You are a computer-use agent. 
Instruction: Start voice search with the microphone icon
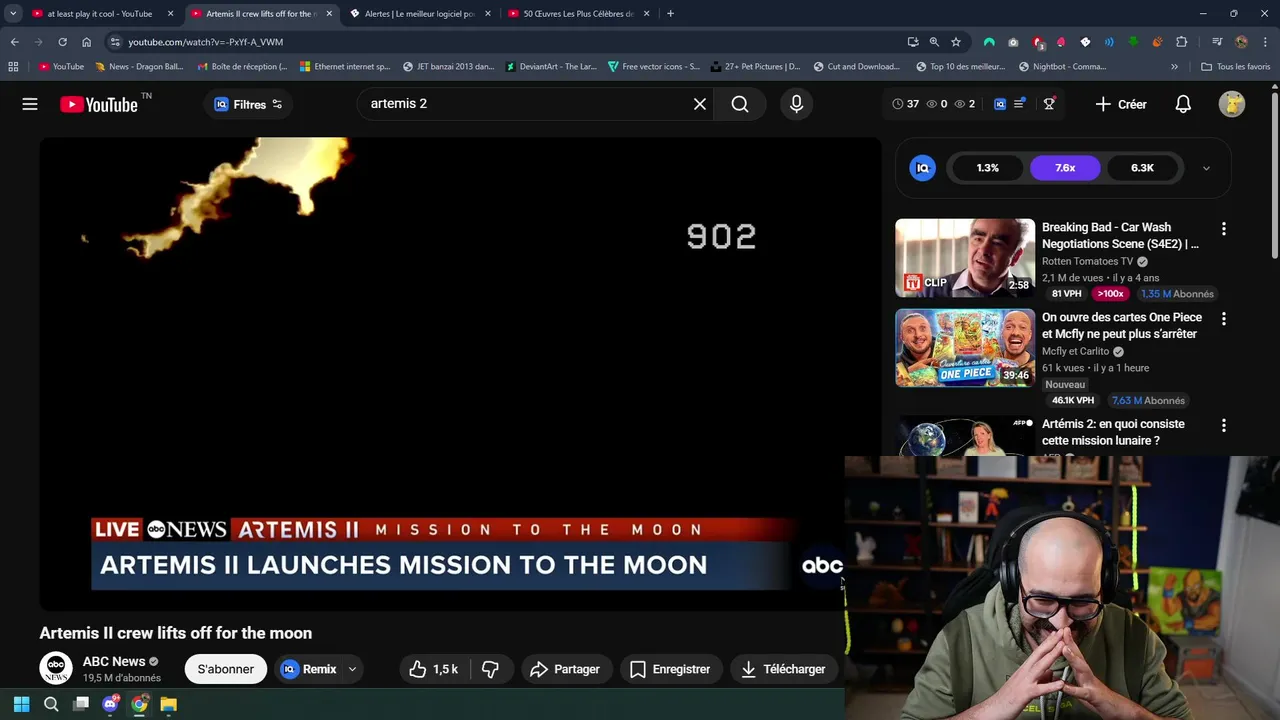pos(796,104)
